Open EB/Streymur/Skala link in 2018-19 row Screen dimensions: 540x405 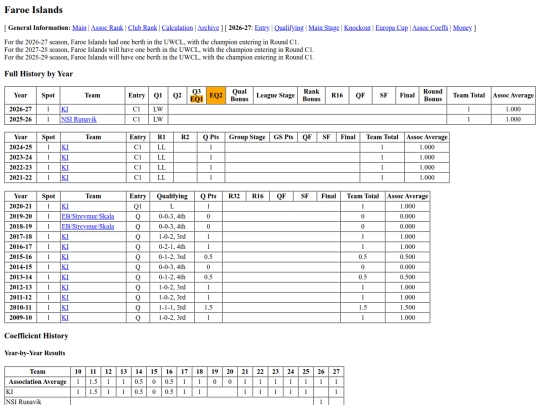coord(88,227)
